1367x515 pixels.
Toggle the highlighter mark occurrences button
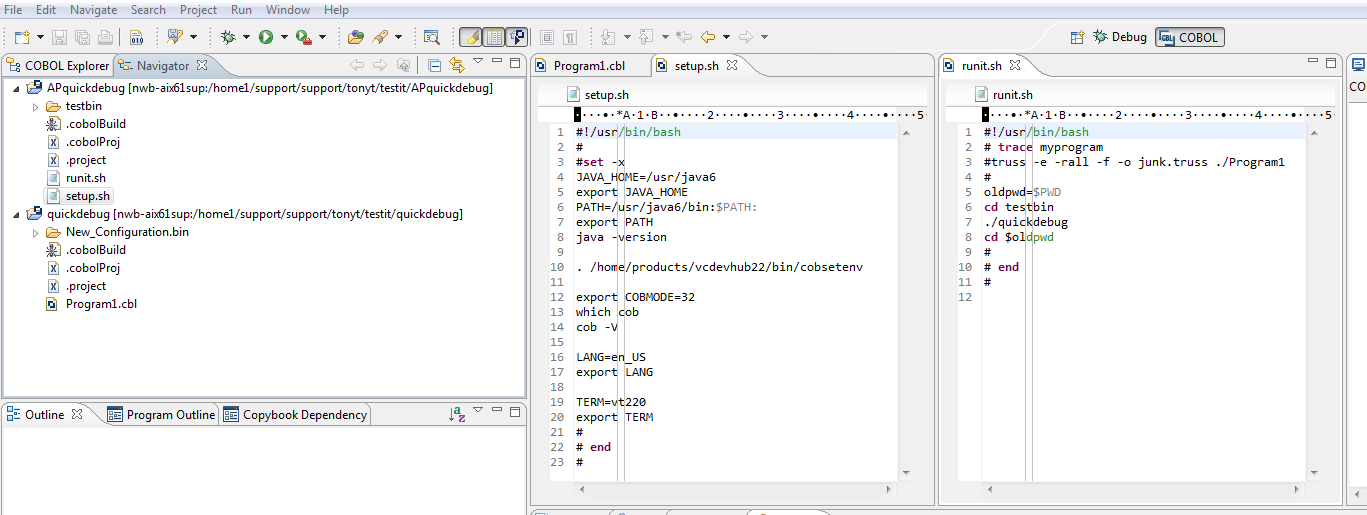coord(469,37)
